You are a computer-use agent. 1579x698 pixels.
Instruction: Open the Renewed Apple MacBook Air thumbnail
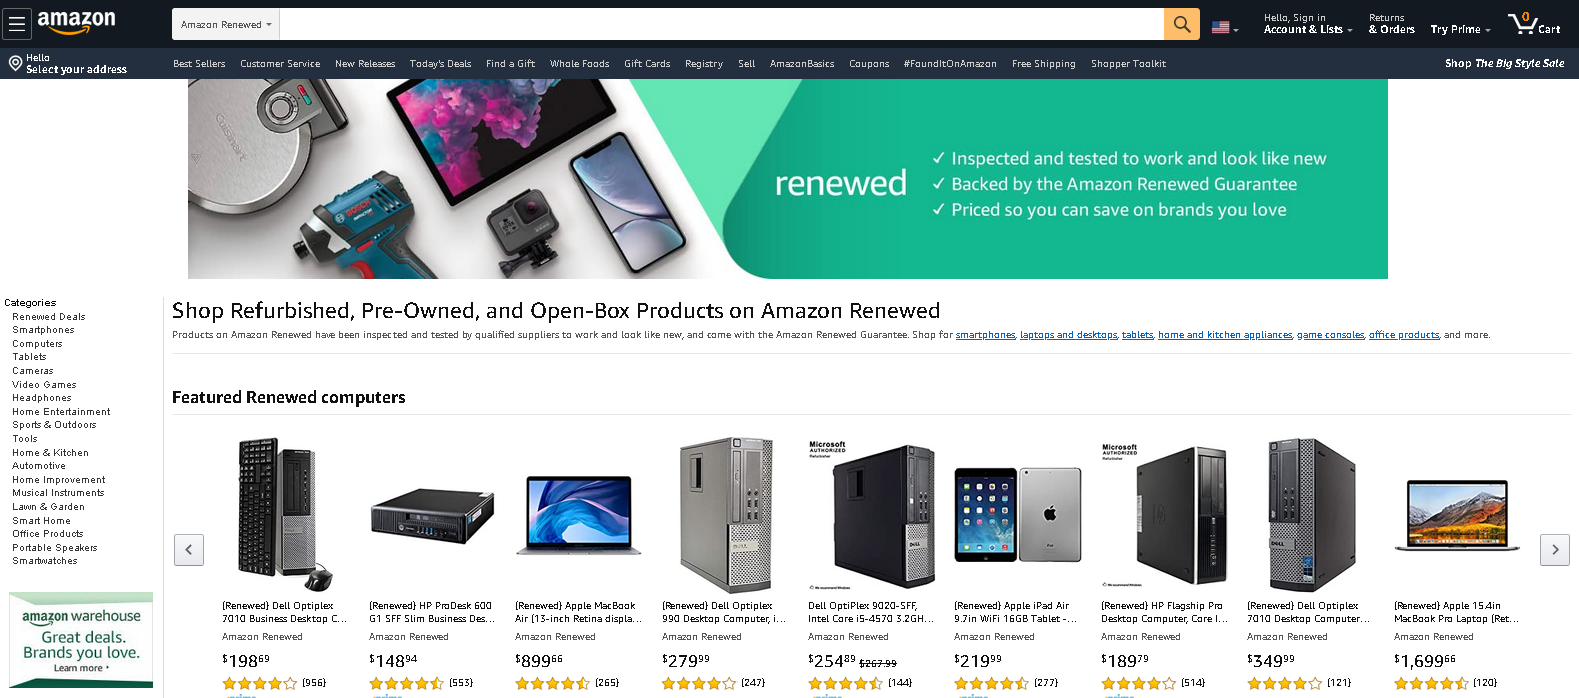579,515
